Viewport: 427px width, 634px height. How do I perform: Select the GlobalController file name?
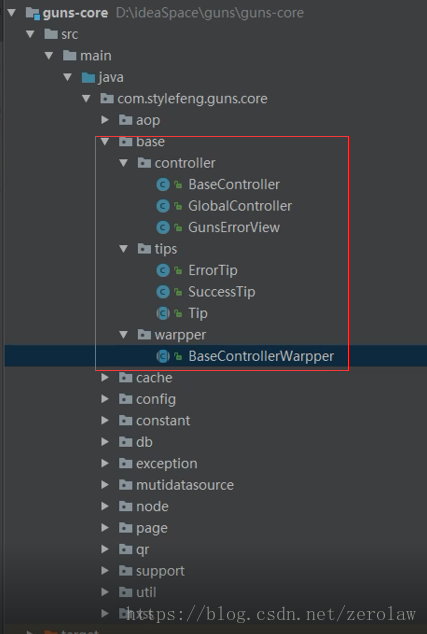[x=240, y=206]
